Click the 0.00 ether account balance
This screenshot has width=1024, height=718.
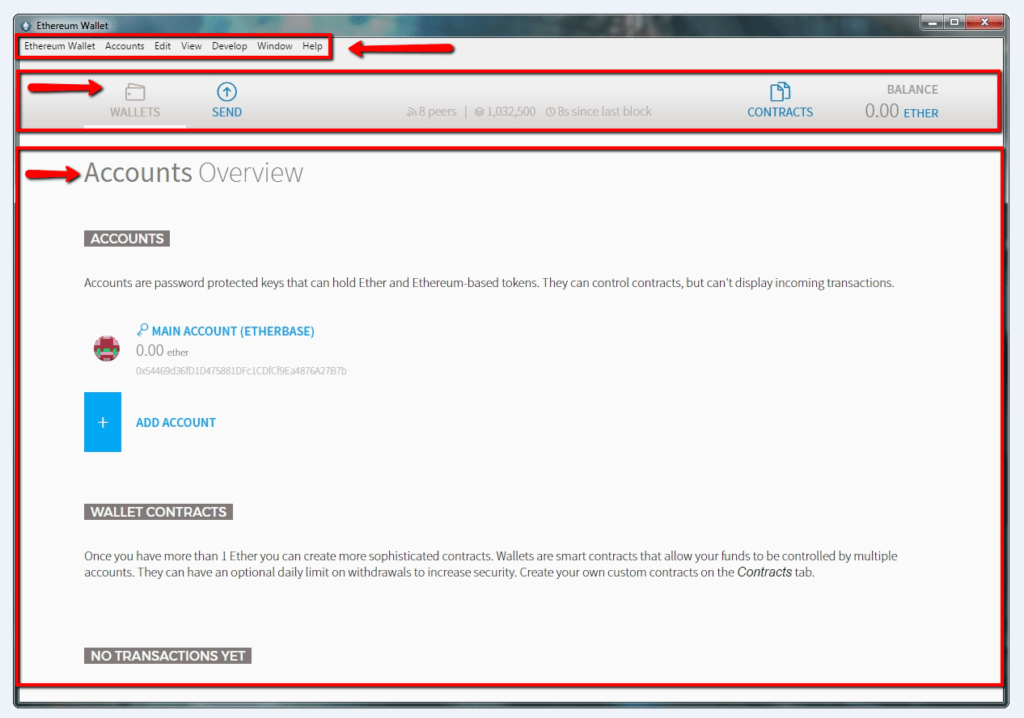pos(162,351)
